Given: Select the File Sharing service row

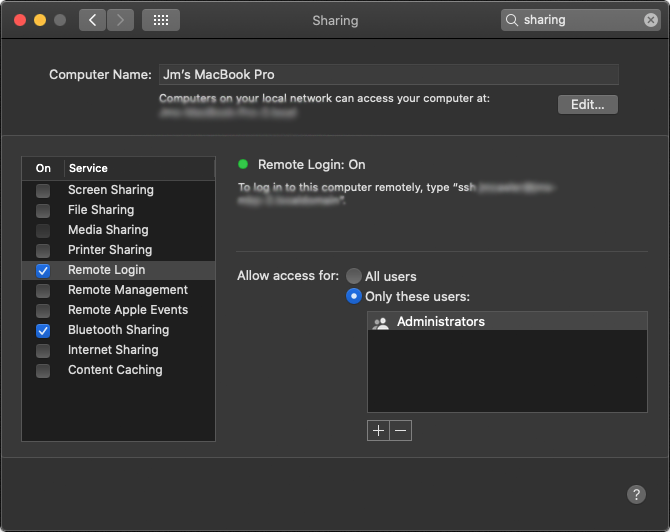Looking at the screenshot, I should coord(118,210).
